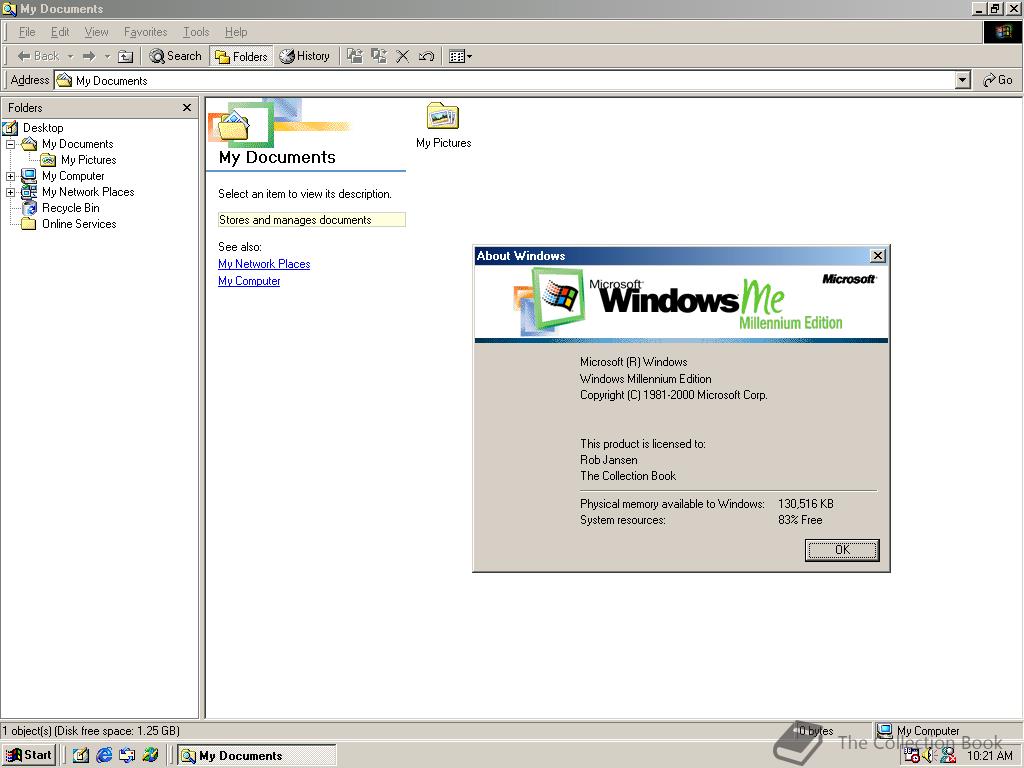Viewport: 1024px width, 768px height.
Task: Open the Favorites menu
Action: point(145,32)
